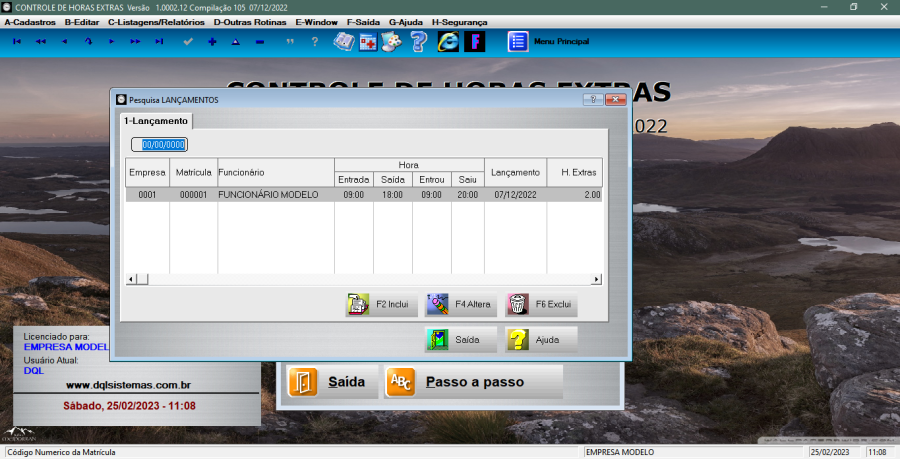Click the grid's horizontal scrollbar right arrow

pyautogui.click(x=597, y=280)
